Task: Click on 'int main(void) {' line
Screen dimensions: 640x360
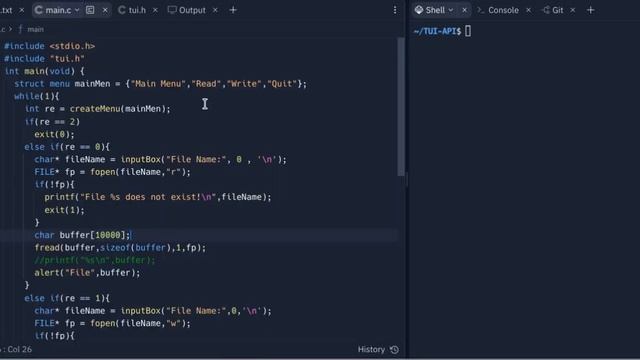Action: [x=44, y=71]
